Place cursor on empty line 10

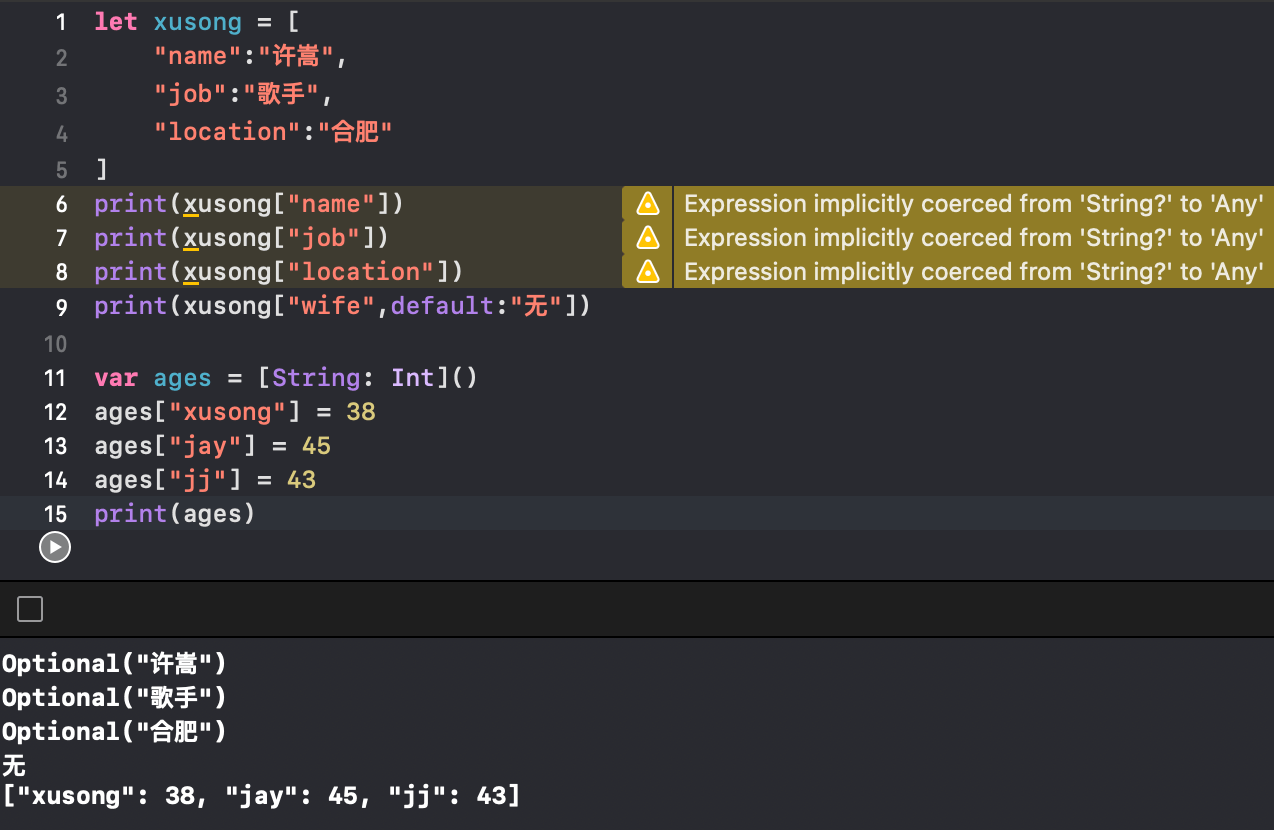[300, 344]
